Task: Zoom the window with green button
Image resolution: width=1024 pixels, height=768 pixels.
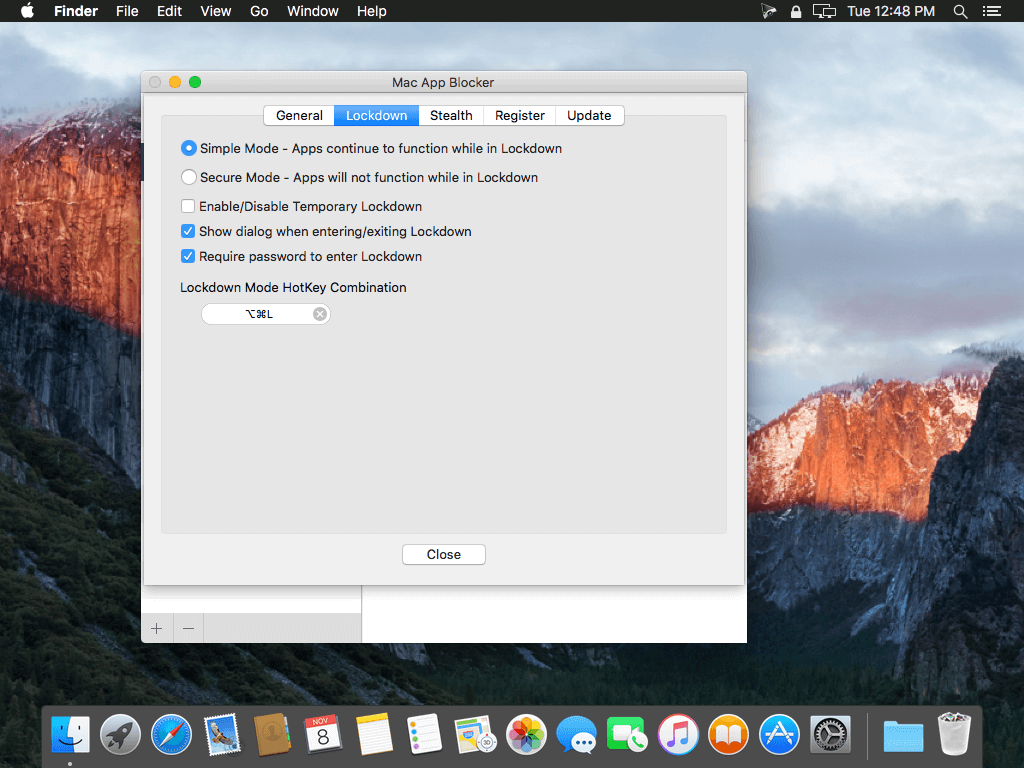Action: tap(195, 82)
